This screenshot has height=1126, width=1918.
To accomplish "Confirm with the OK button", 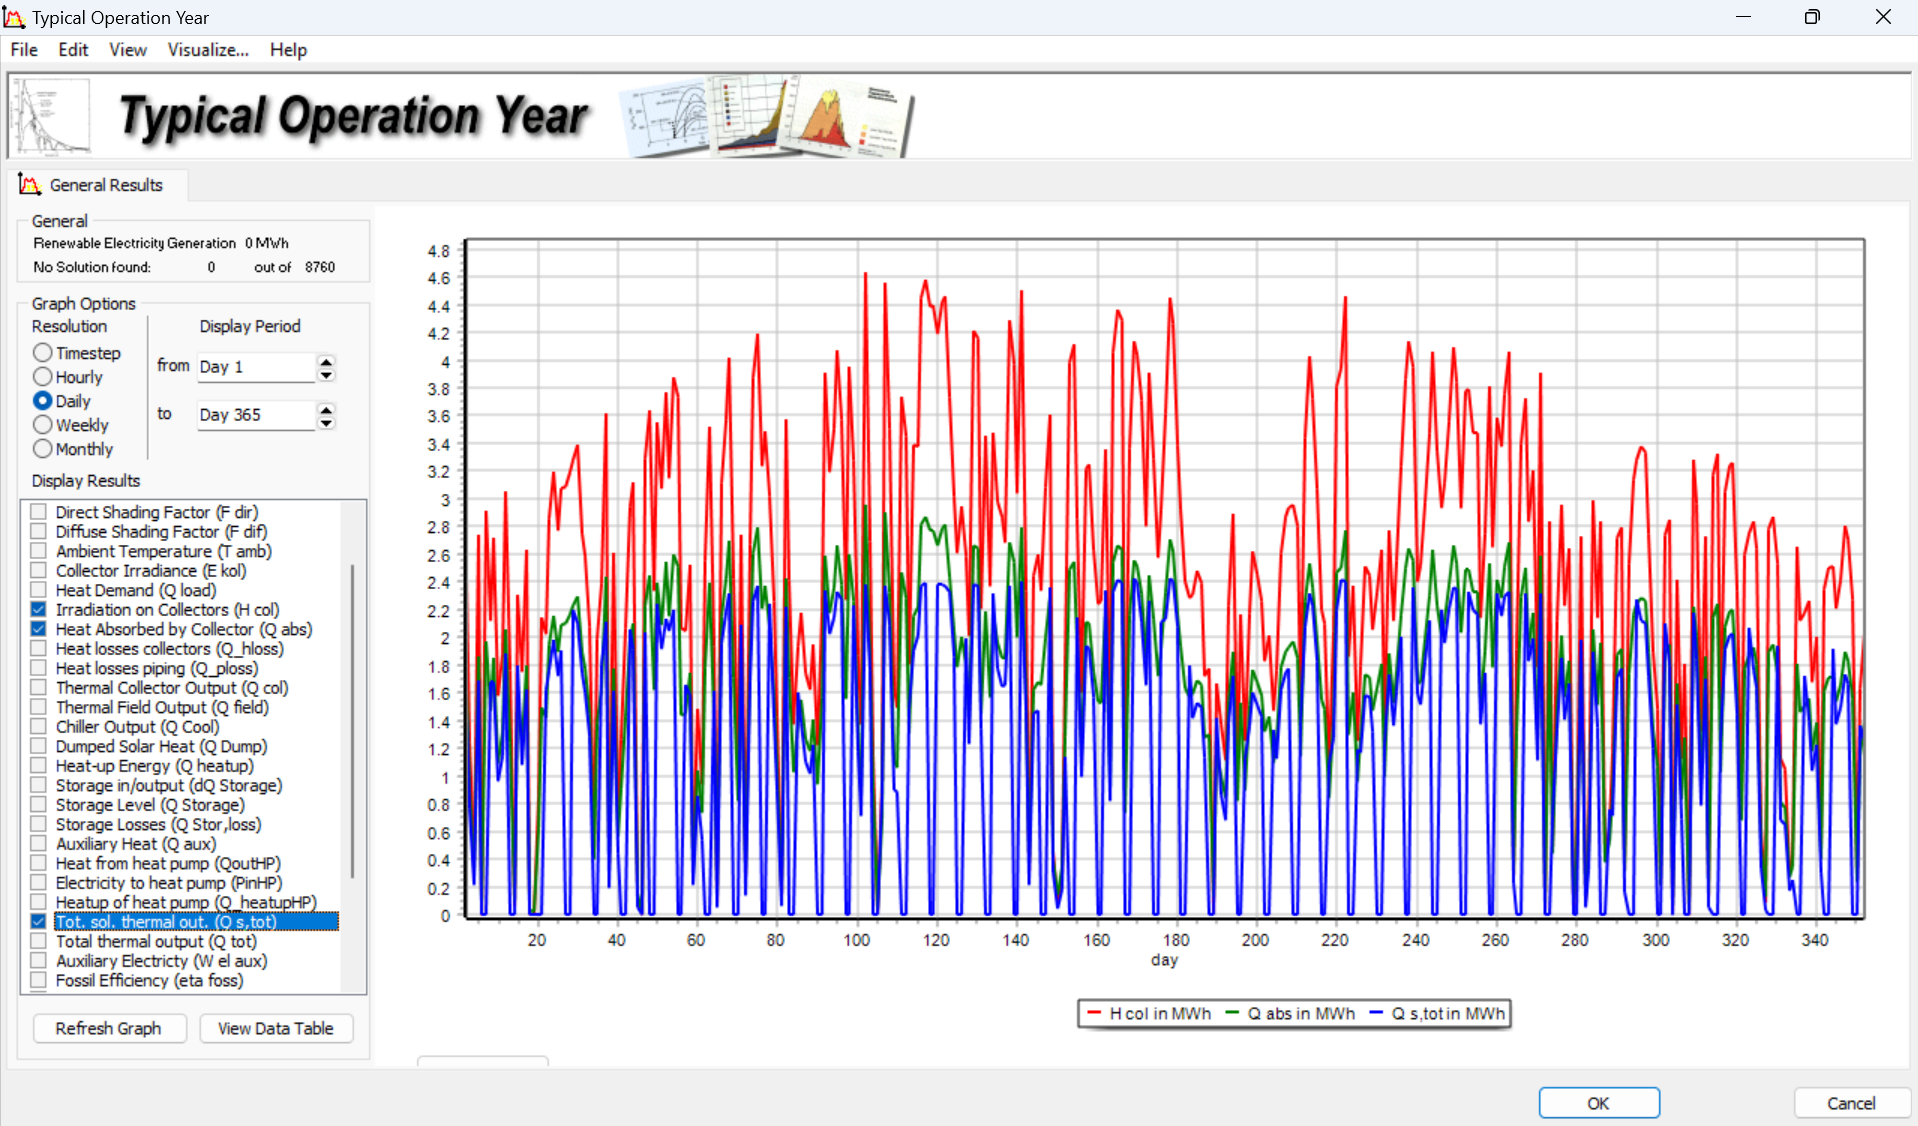I will (1598, 1103).
